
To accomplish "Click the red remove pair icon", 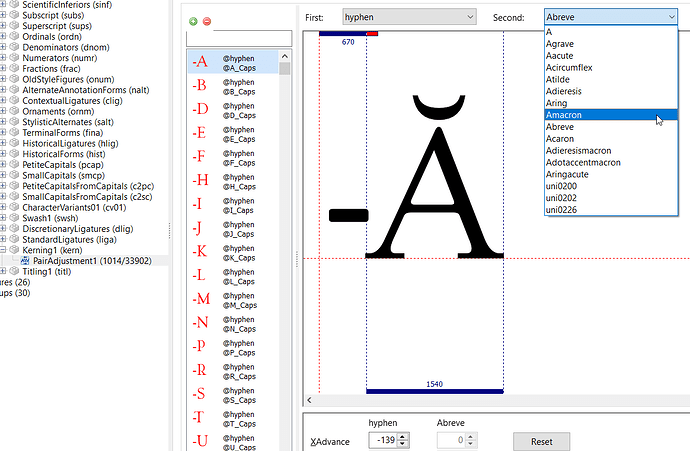I will pyautogui.click(x=207, y=21).
